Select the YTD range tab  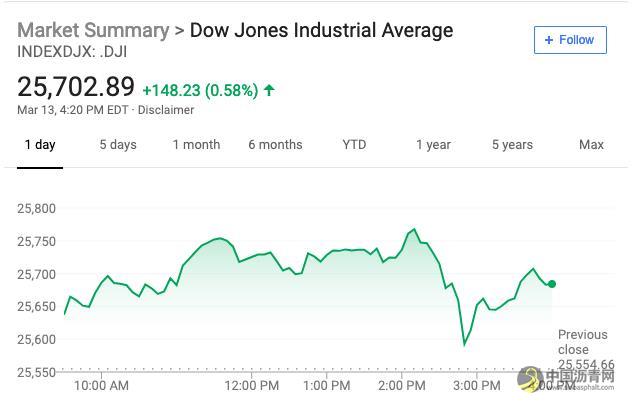pyautogui.click(x=354, y=144)
